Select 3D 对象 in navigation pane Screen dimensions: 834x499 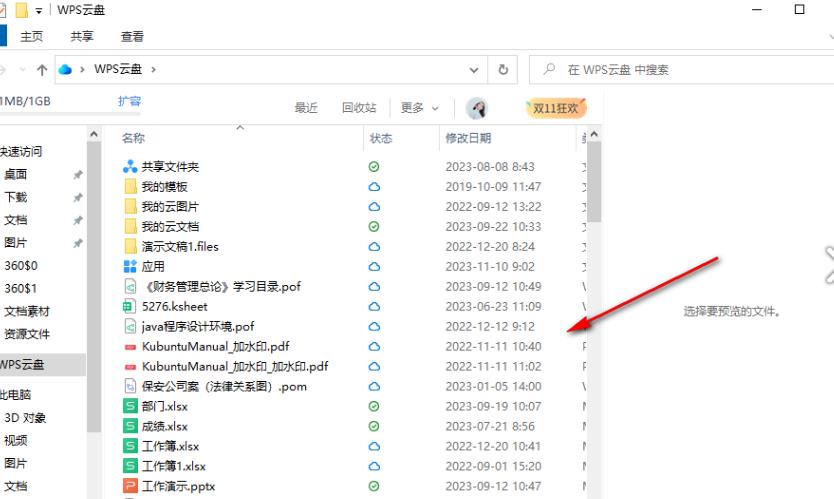click(x=24, y=418)
